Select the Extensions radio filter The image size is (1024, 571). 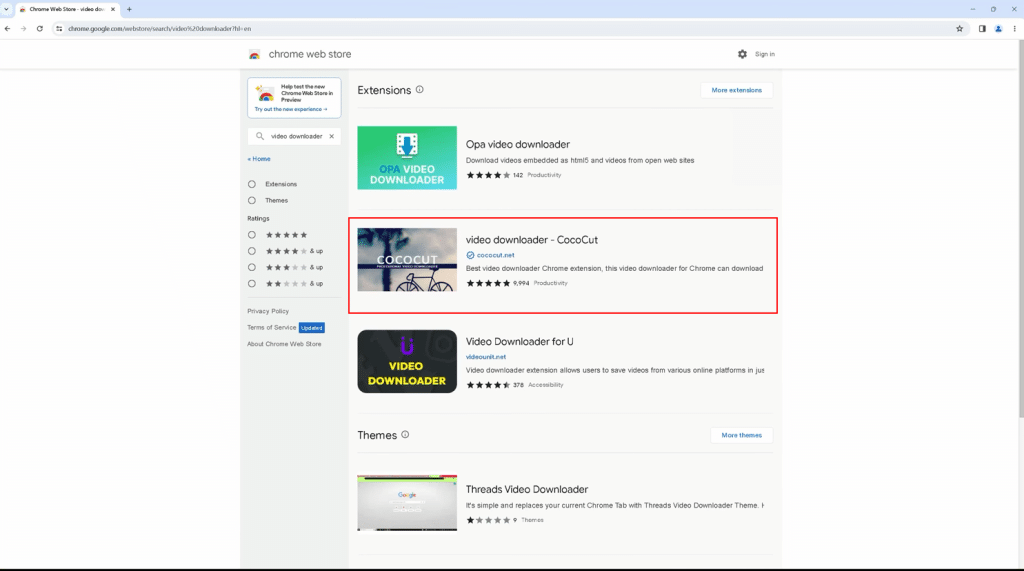[252, 184]
